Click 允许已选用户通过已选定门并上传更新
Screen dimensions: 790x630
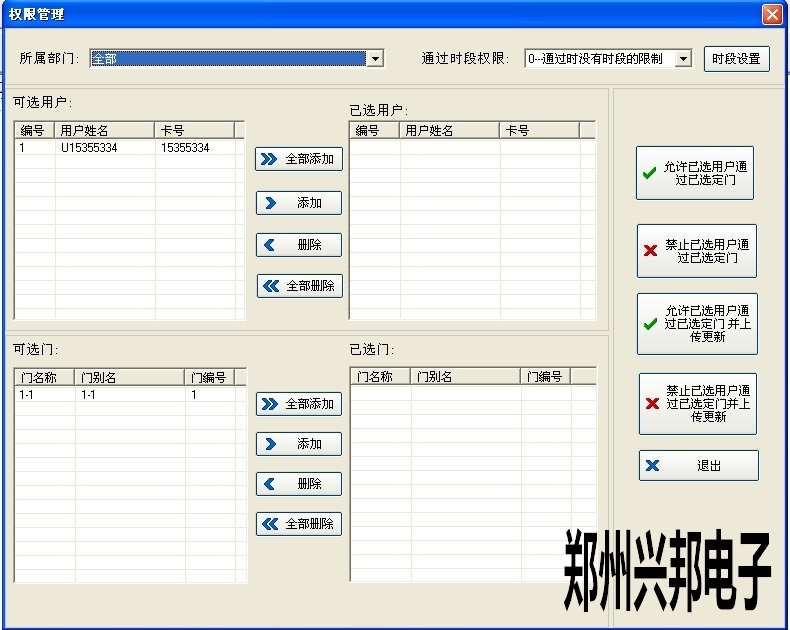(x=696, y=324)
